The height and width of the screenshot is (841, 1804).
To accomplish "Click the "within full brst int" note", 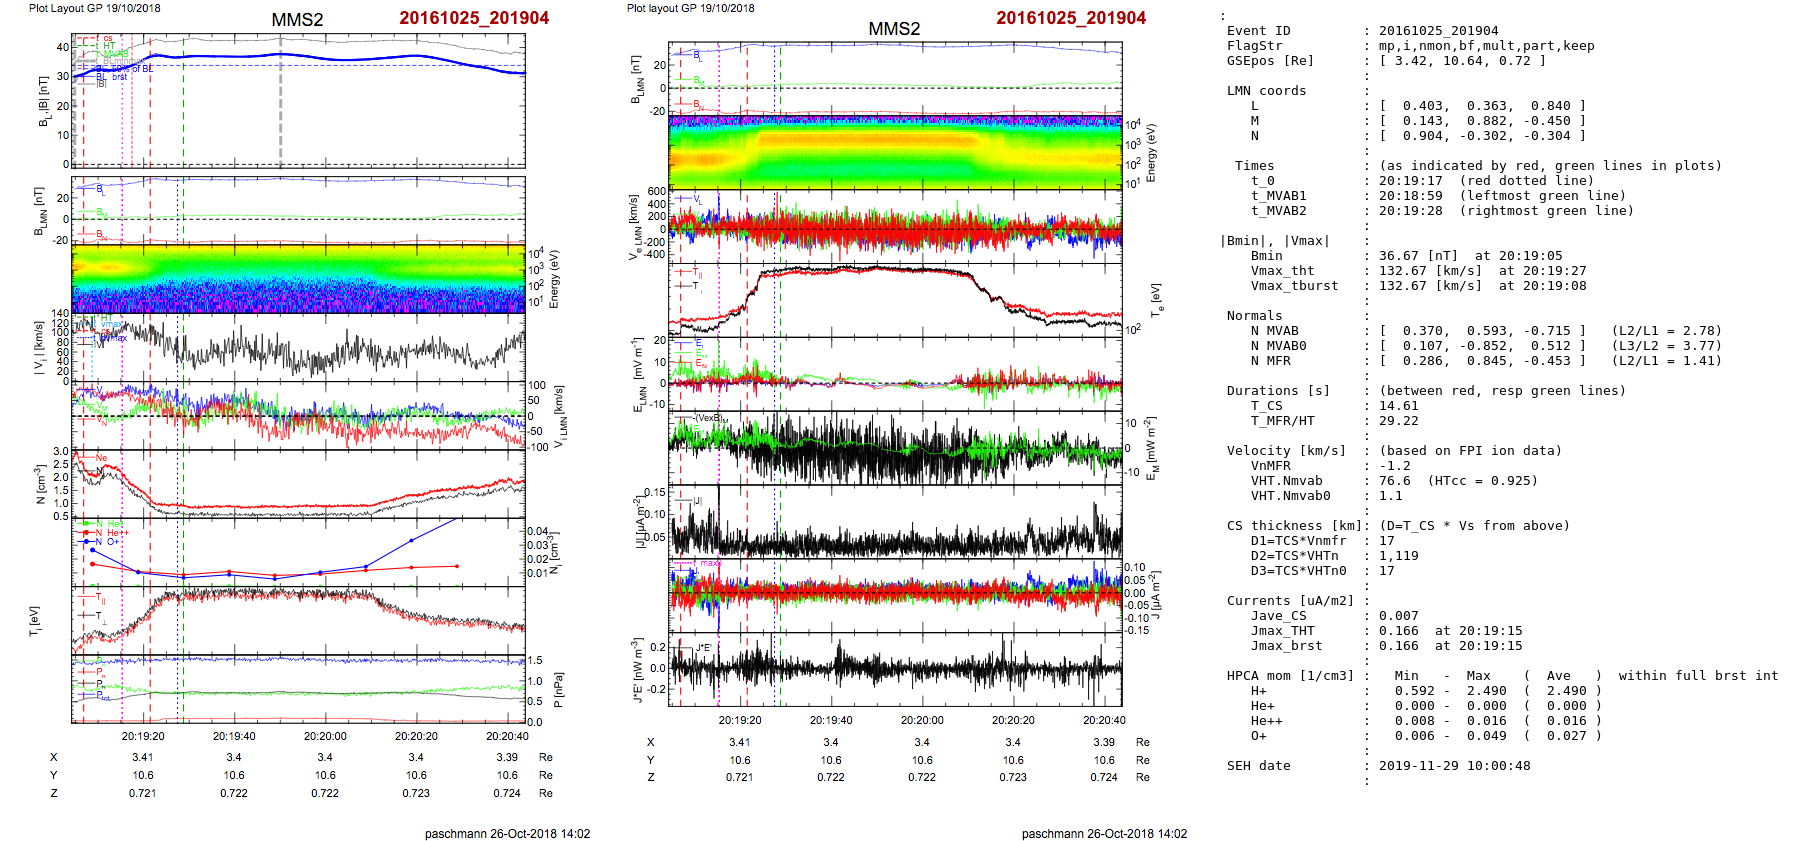I will tap(1699, 676).
